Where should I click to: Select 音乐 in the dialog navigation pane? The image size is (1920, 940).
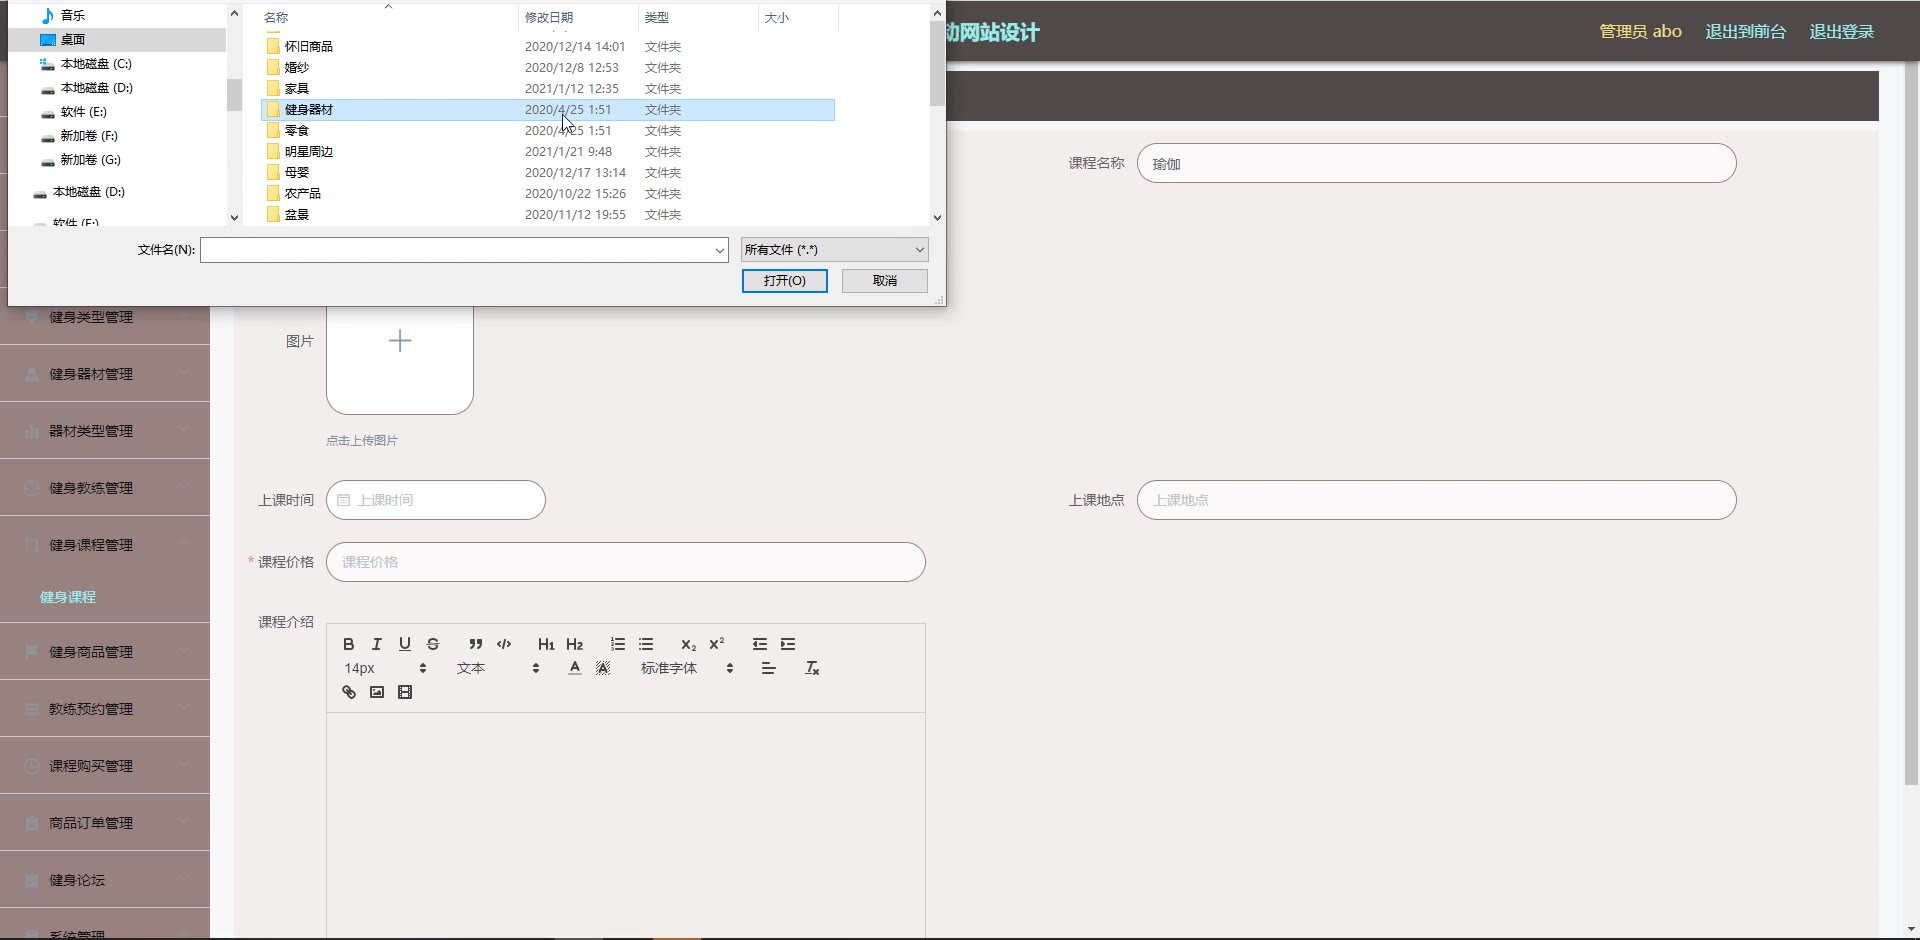tap(72, 16)
